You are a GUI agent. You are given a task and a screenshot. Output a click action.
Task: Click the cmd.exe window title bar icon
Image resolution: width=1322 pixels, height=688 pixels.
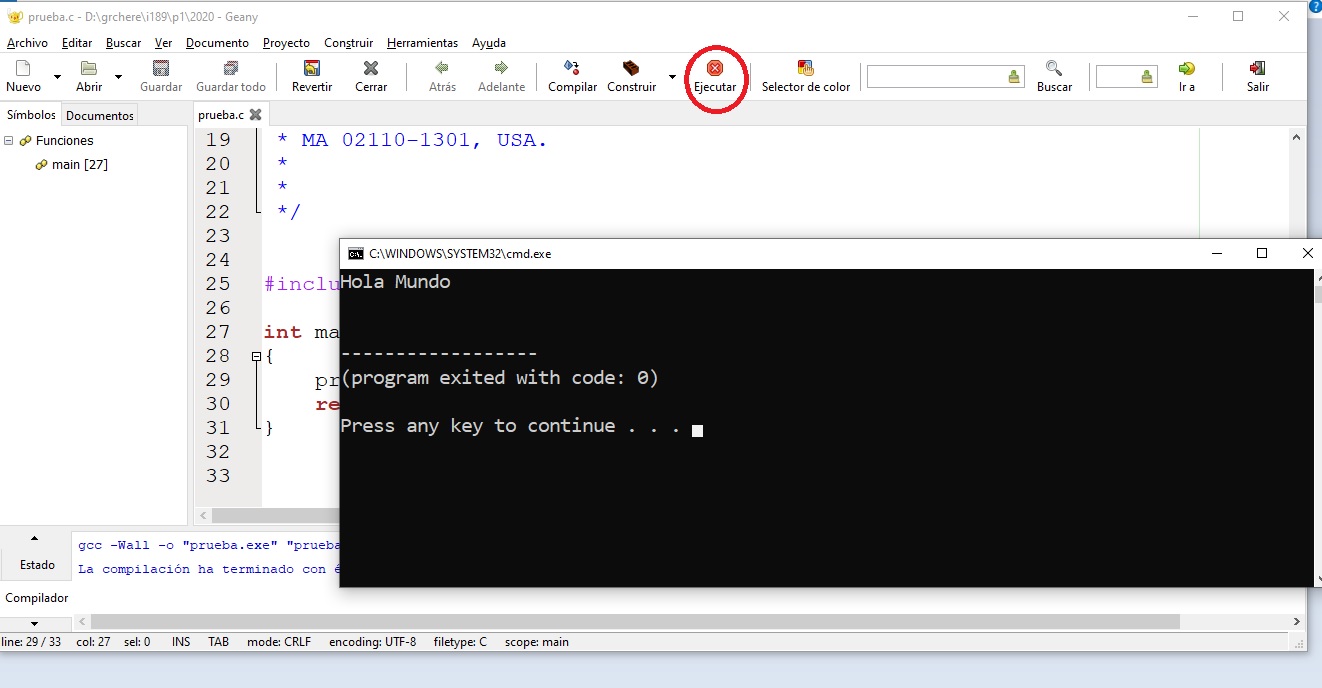pyautogui.click(x=355, y=254)
